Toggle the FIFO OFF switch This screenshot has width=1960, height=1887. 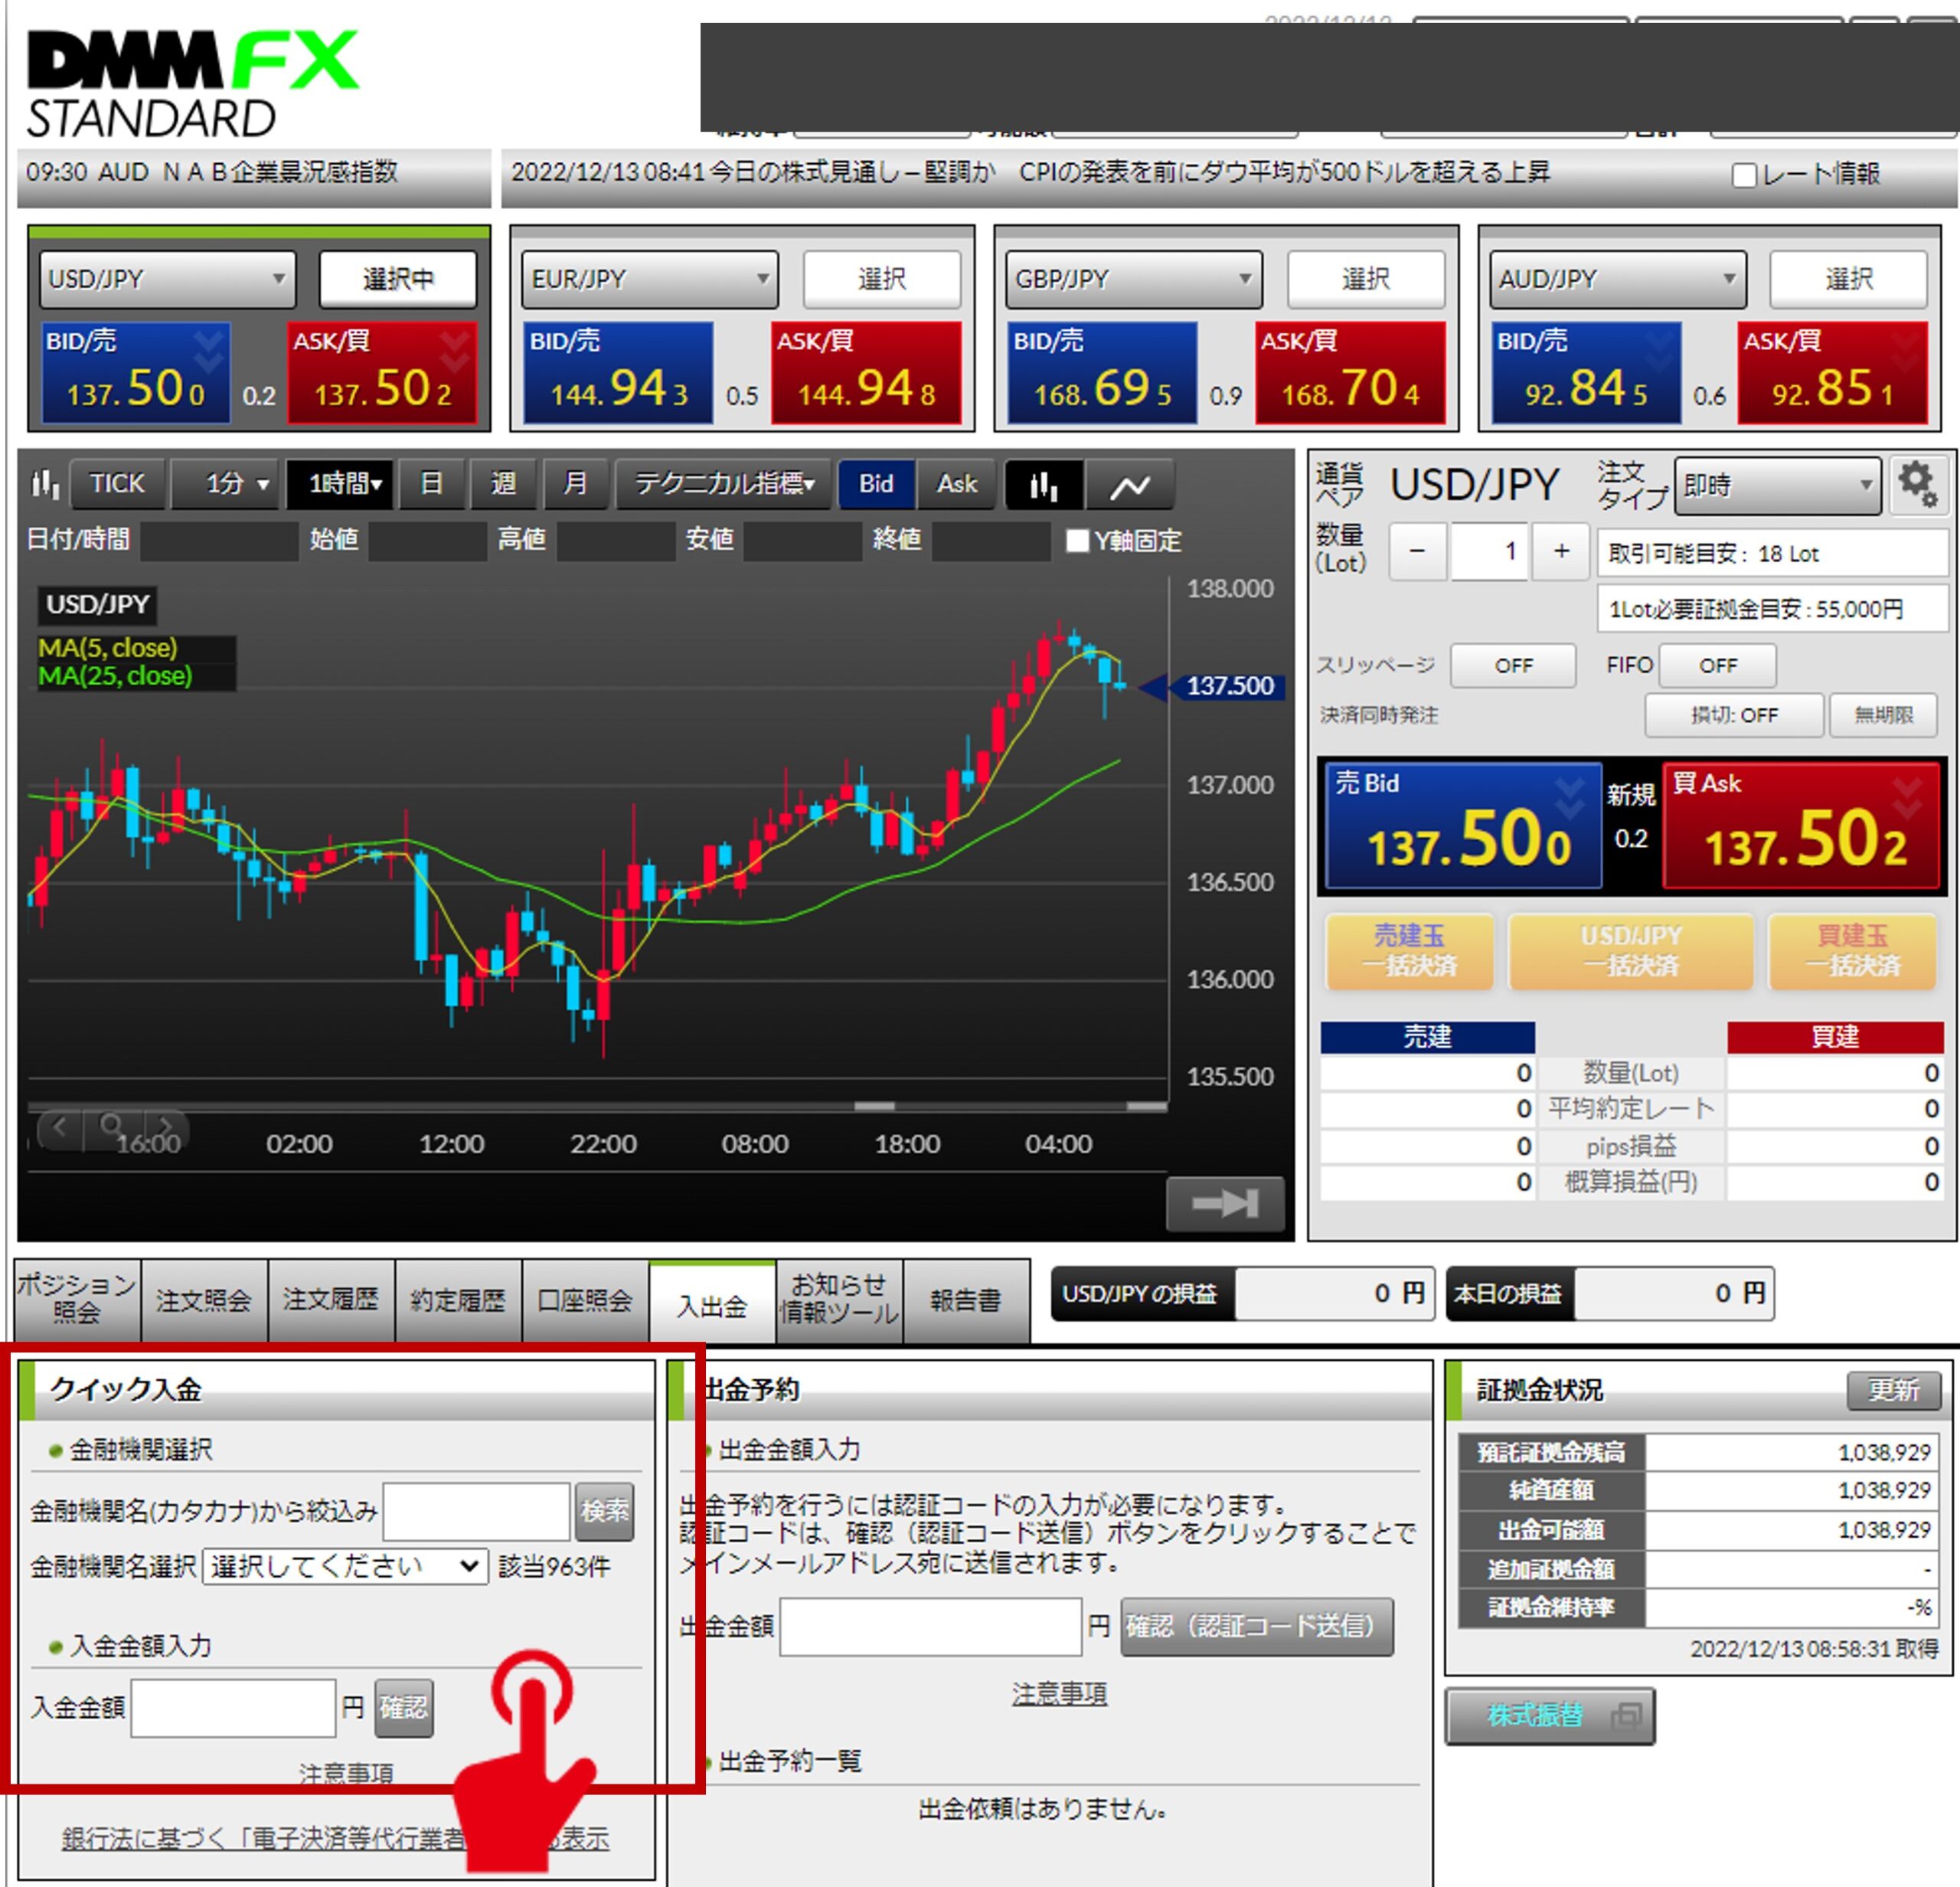(1717, 665)
